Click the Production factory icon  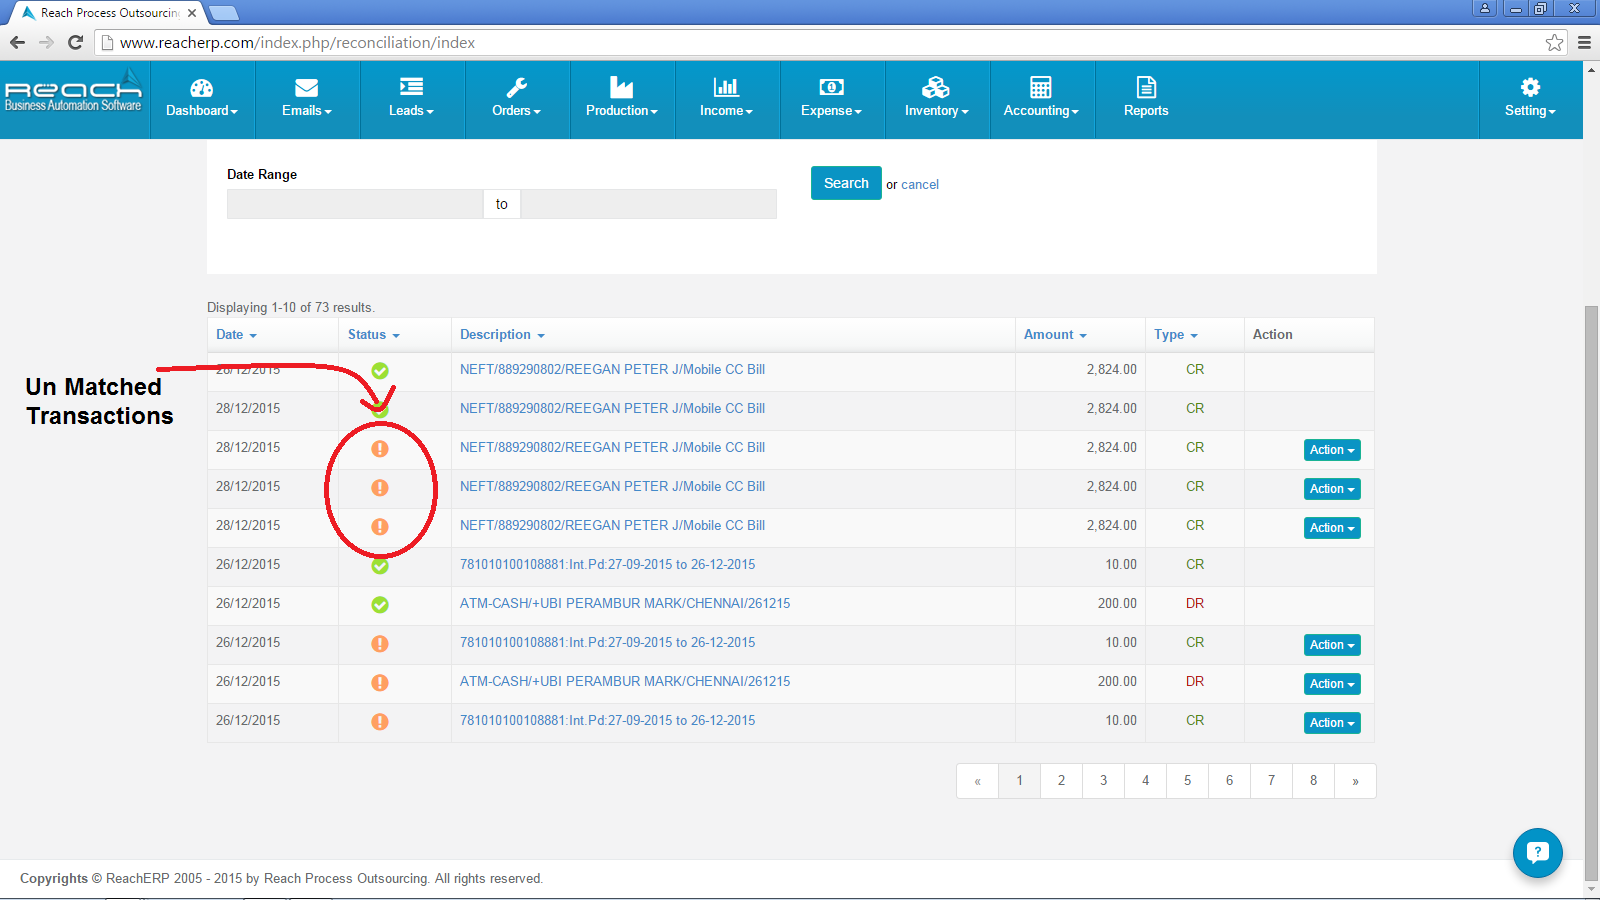click(x=621, y=87)
